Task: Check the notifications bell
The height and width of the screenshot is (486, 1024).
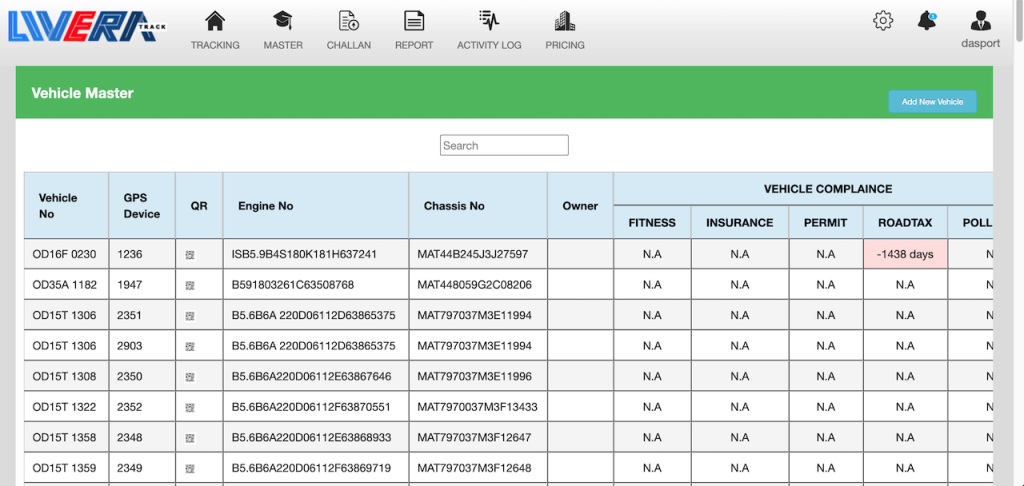Action: point(928,21)
